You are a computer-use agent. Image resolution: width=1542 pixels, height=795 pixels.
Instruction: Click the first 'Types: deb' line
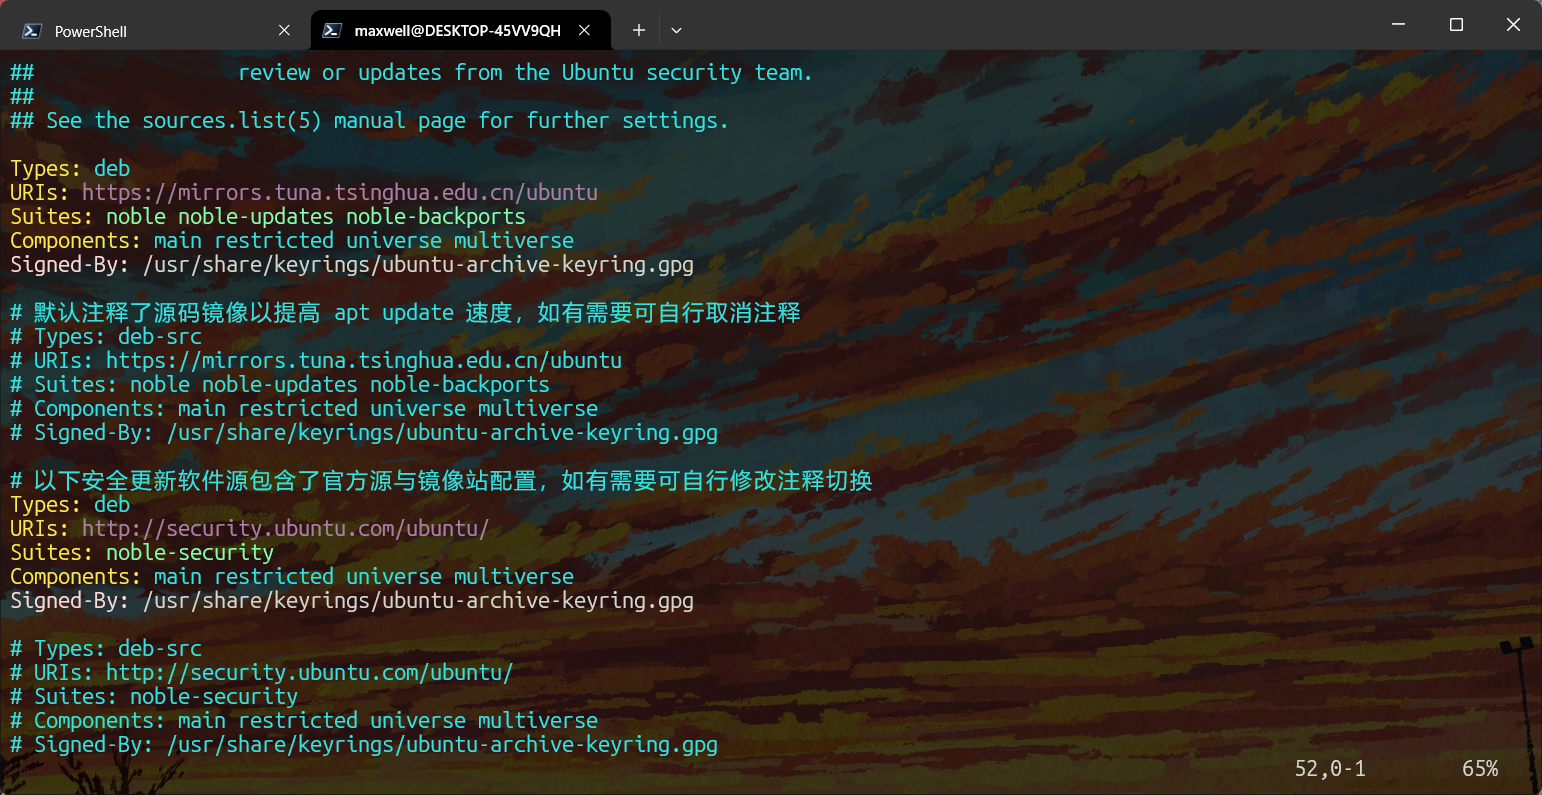[70, 168]
